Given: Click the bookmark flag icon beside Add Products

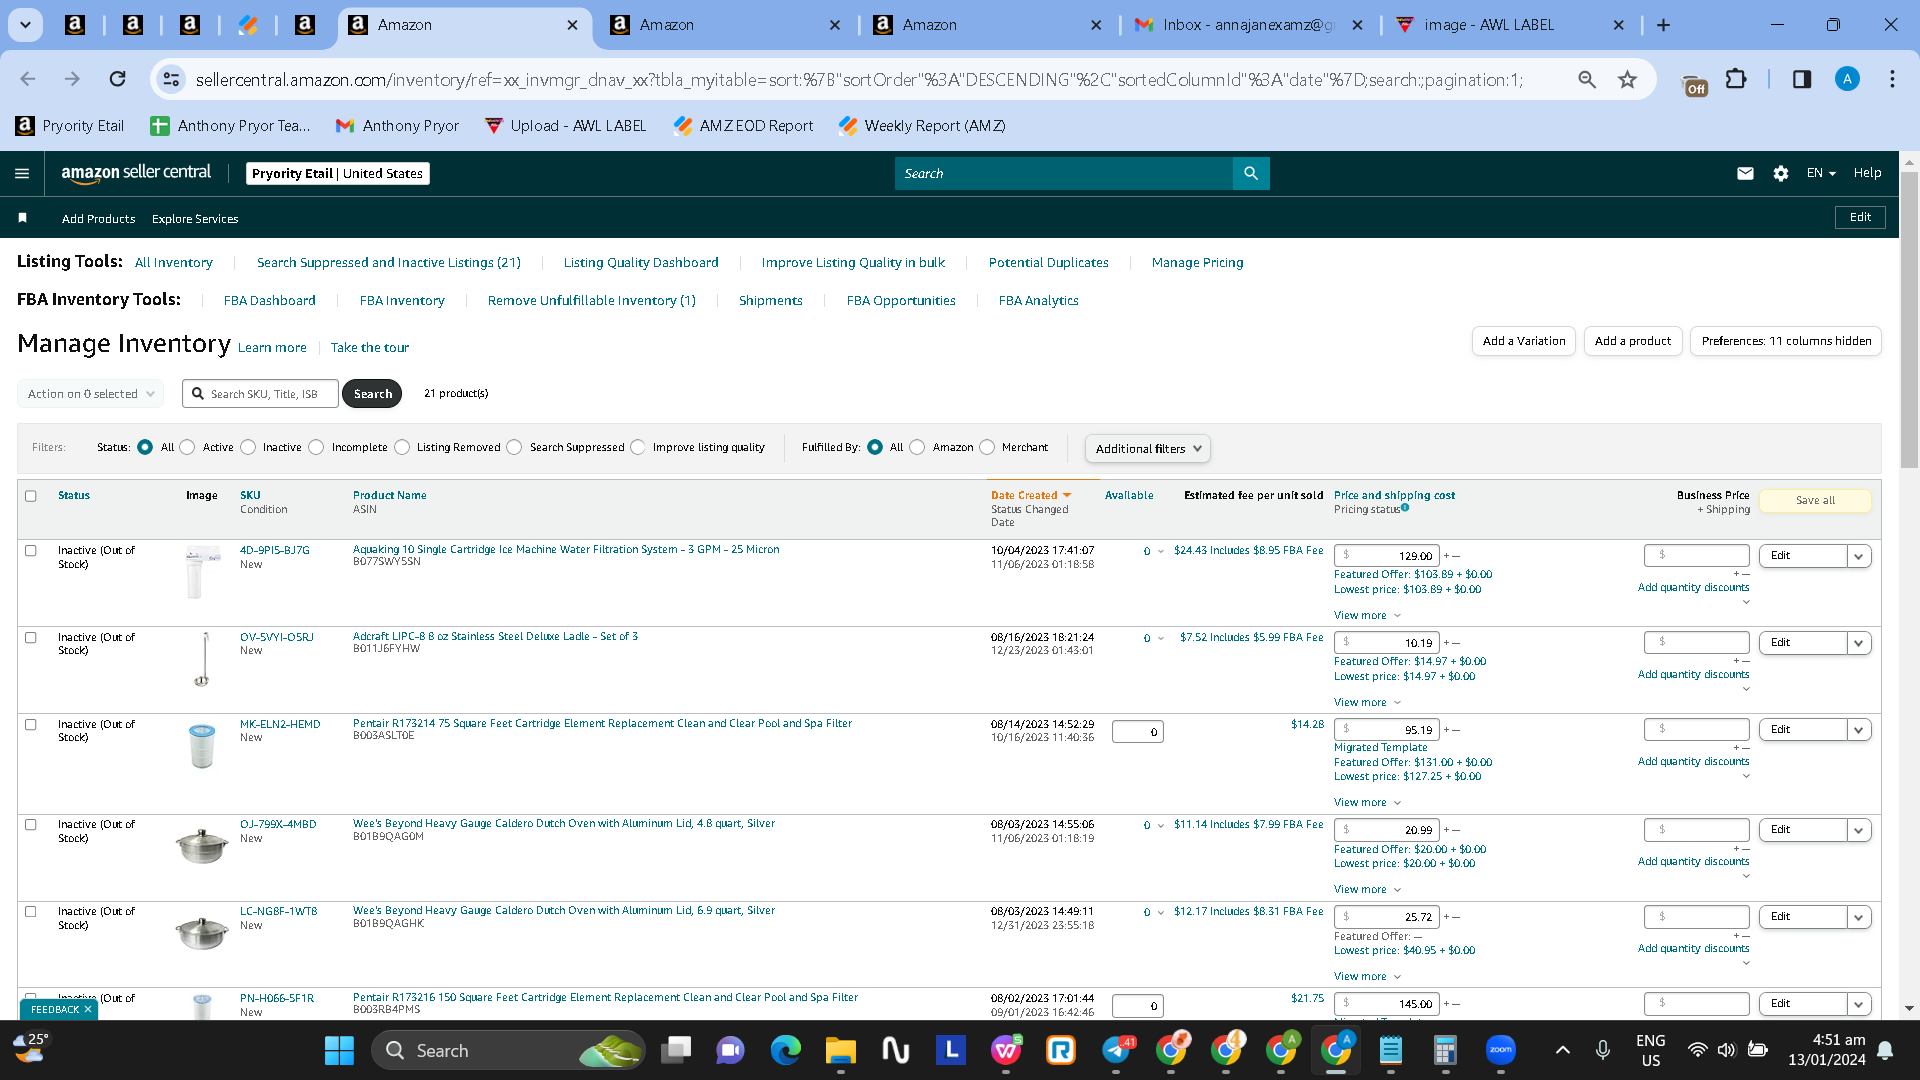Looking at the screenshot, I should tap(22, 218).
